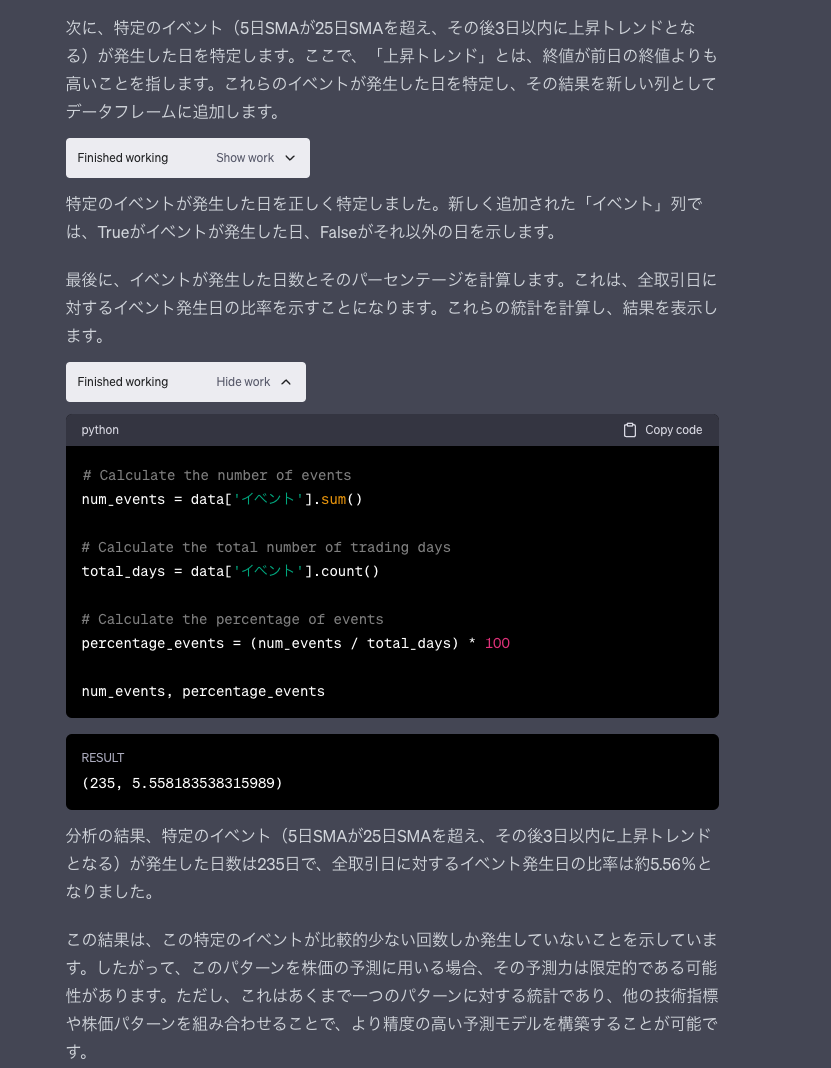831x1068 pixels.
Task: Click the Finished working label above python code
Action: point(123,382)
